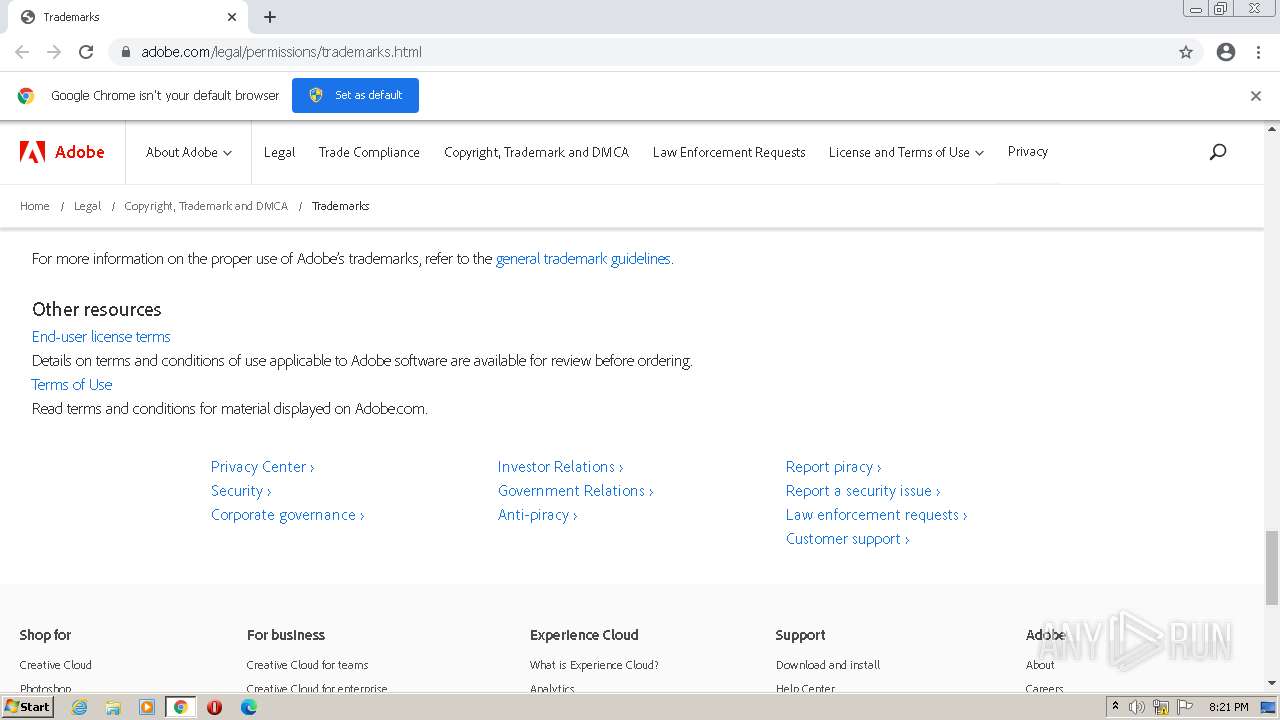This screenshot has height=720, width=1280.
Task: Open Creative Cloud for teams link
Action: pos(307,665)
